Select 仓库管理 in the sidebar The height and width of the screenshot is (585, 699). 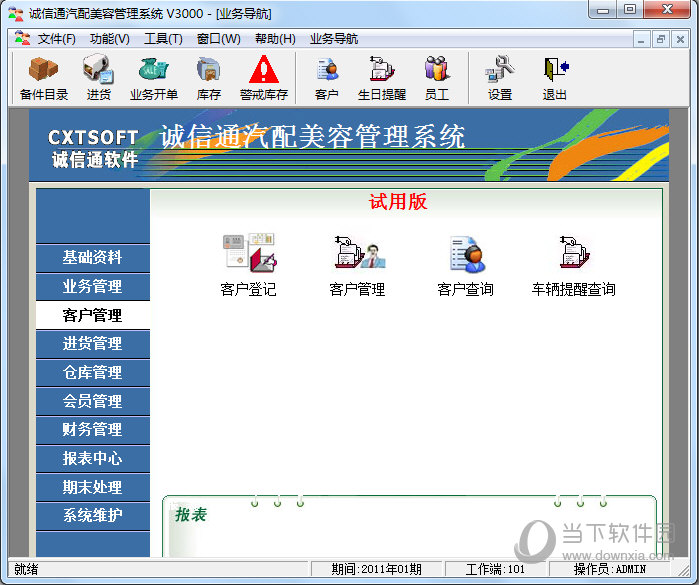pos(93,372)
